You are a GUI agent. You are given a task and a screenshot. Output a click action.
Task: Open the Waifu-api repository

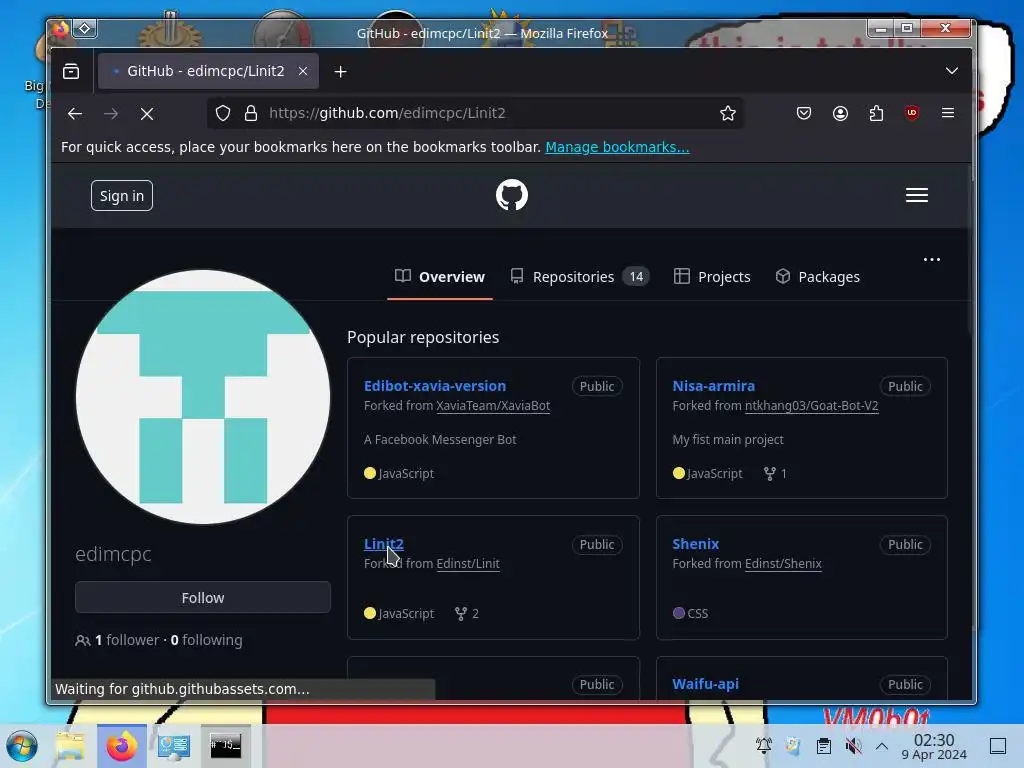706,684
